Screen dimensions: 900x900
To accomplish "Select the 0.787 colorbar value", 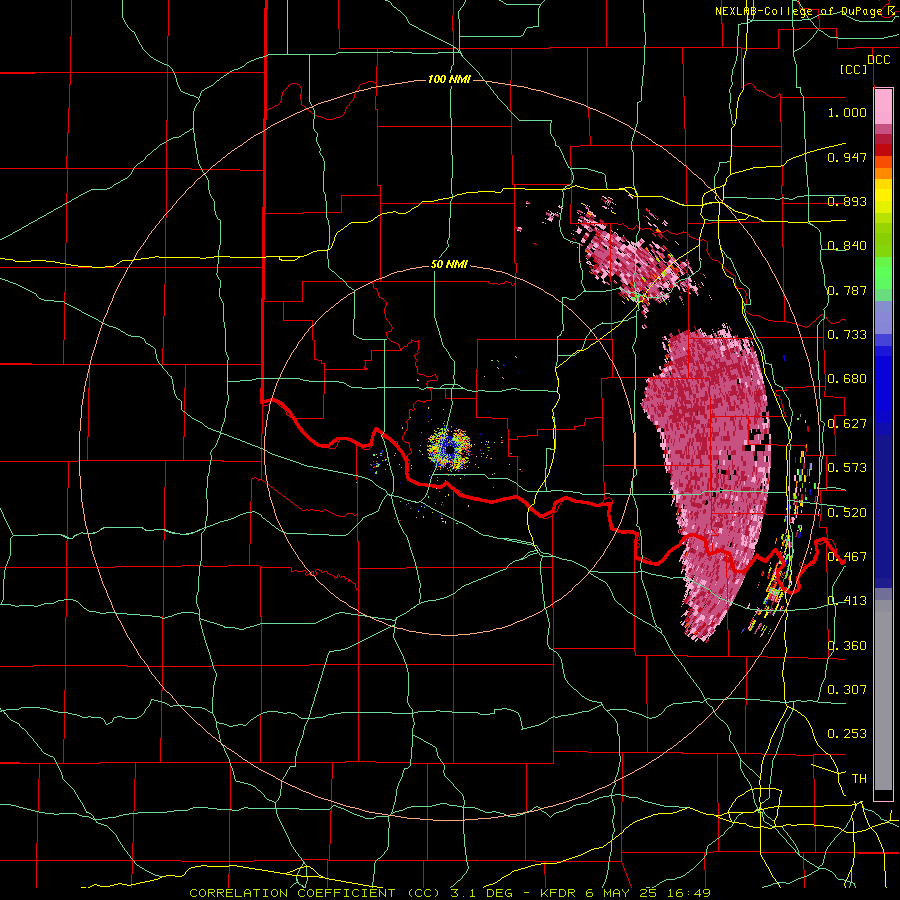I will (x=847, y=290).
